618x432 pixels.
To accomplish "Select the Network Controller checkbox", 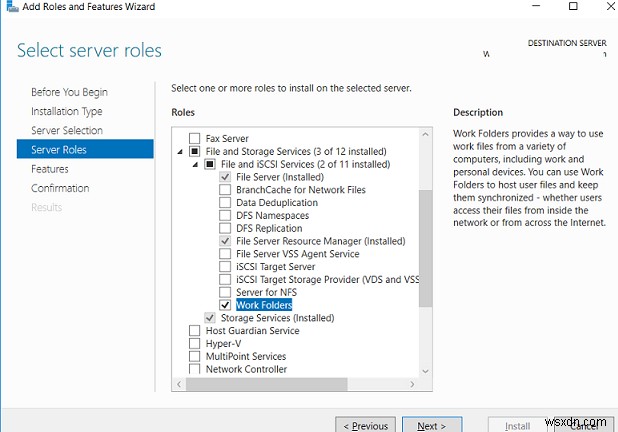I will [194, 369].
